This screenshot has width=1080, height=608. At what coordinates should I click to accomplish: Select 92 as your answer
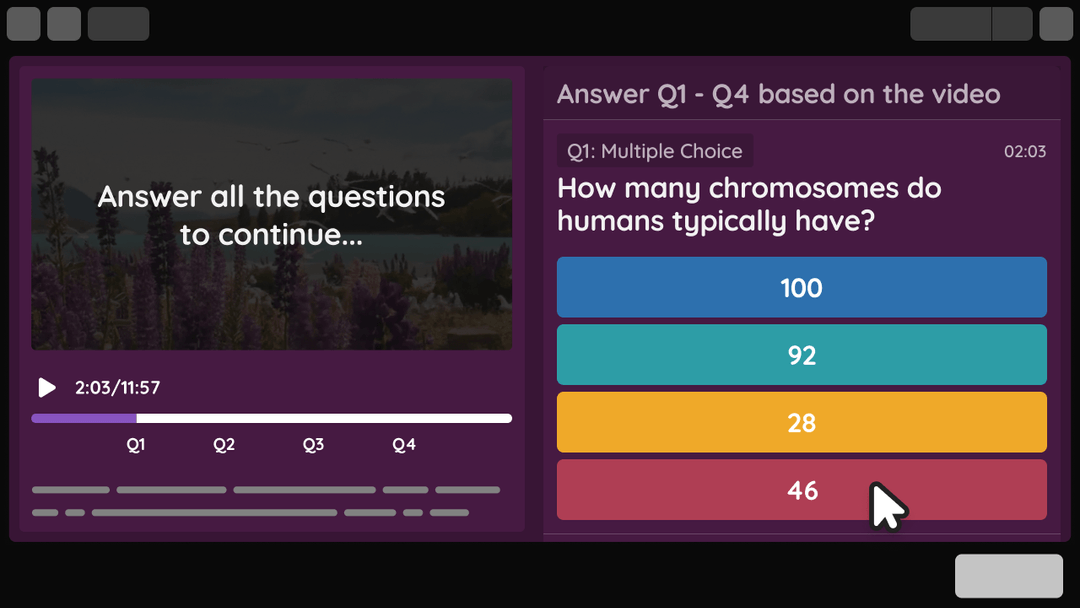[801, 354]
